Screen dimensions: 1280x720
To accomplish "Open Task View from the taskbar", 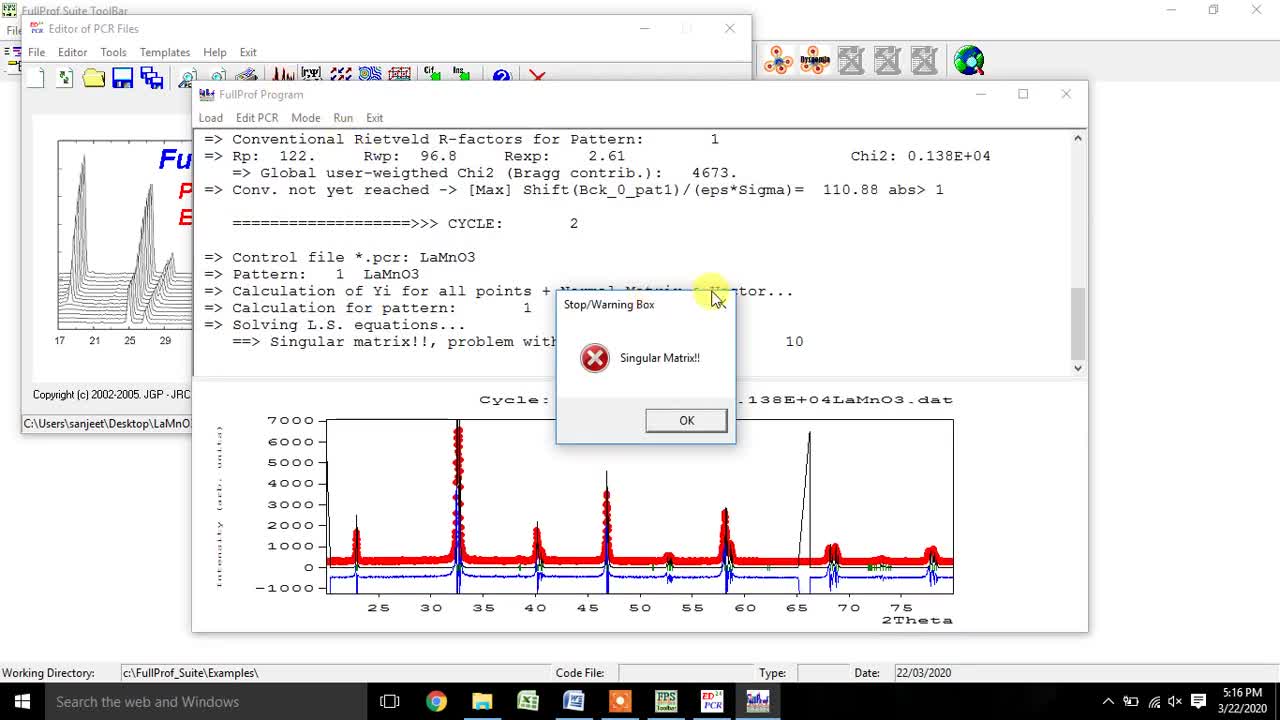I will [x=390, y=702].
